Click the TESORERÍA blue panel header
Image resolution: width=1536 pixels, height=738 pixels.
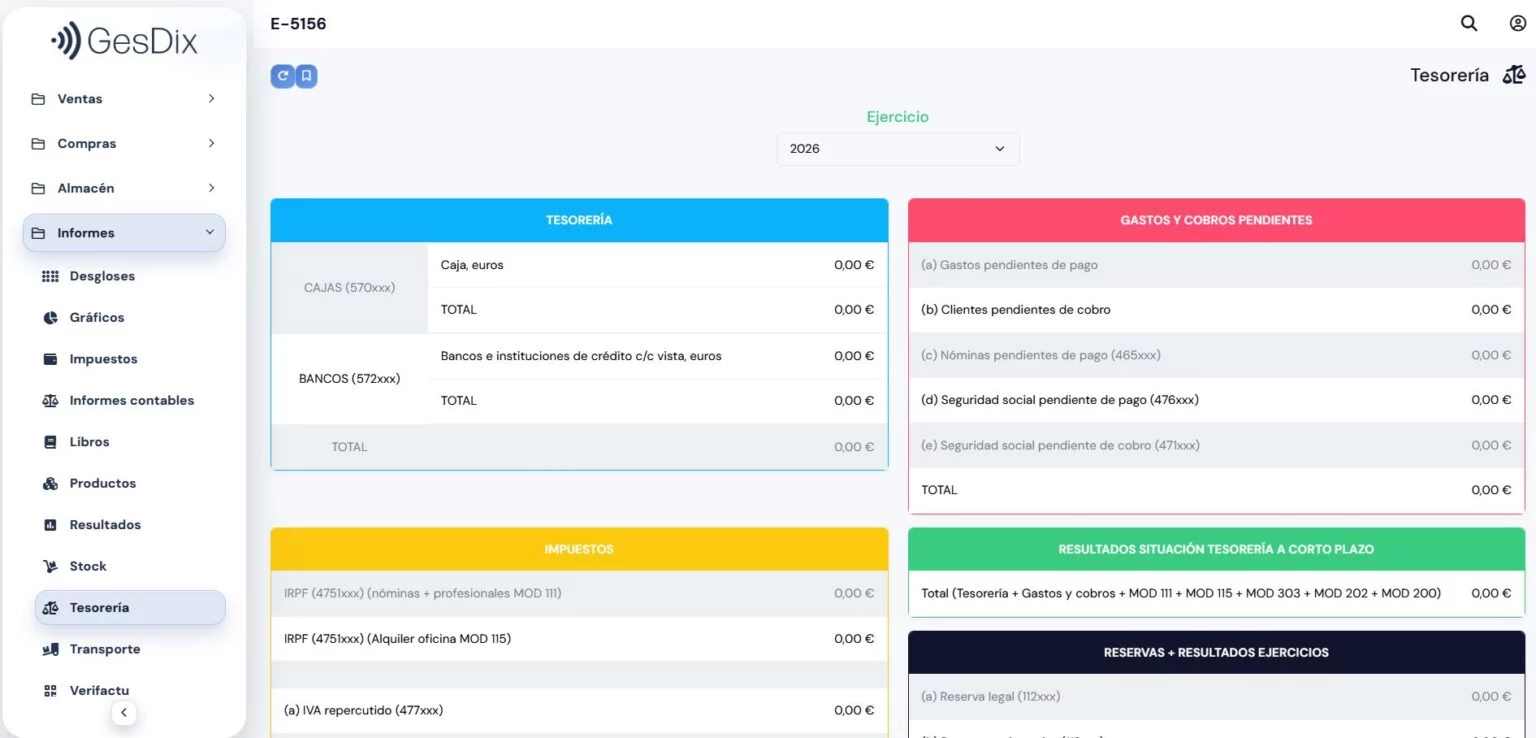(579, 220)
